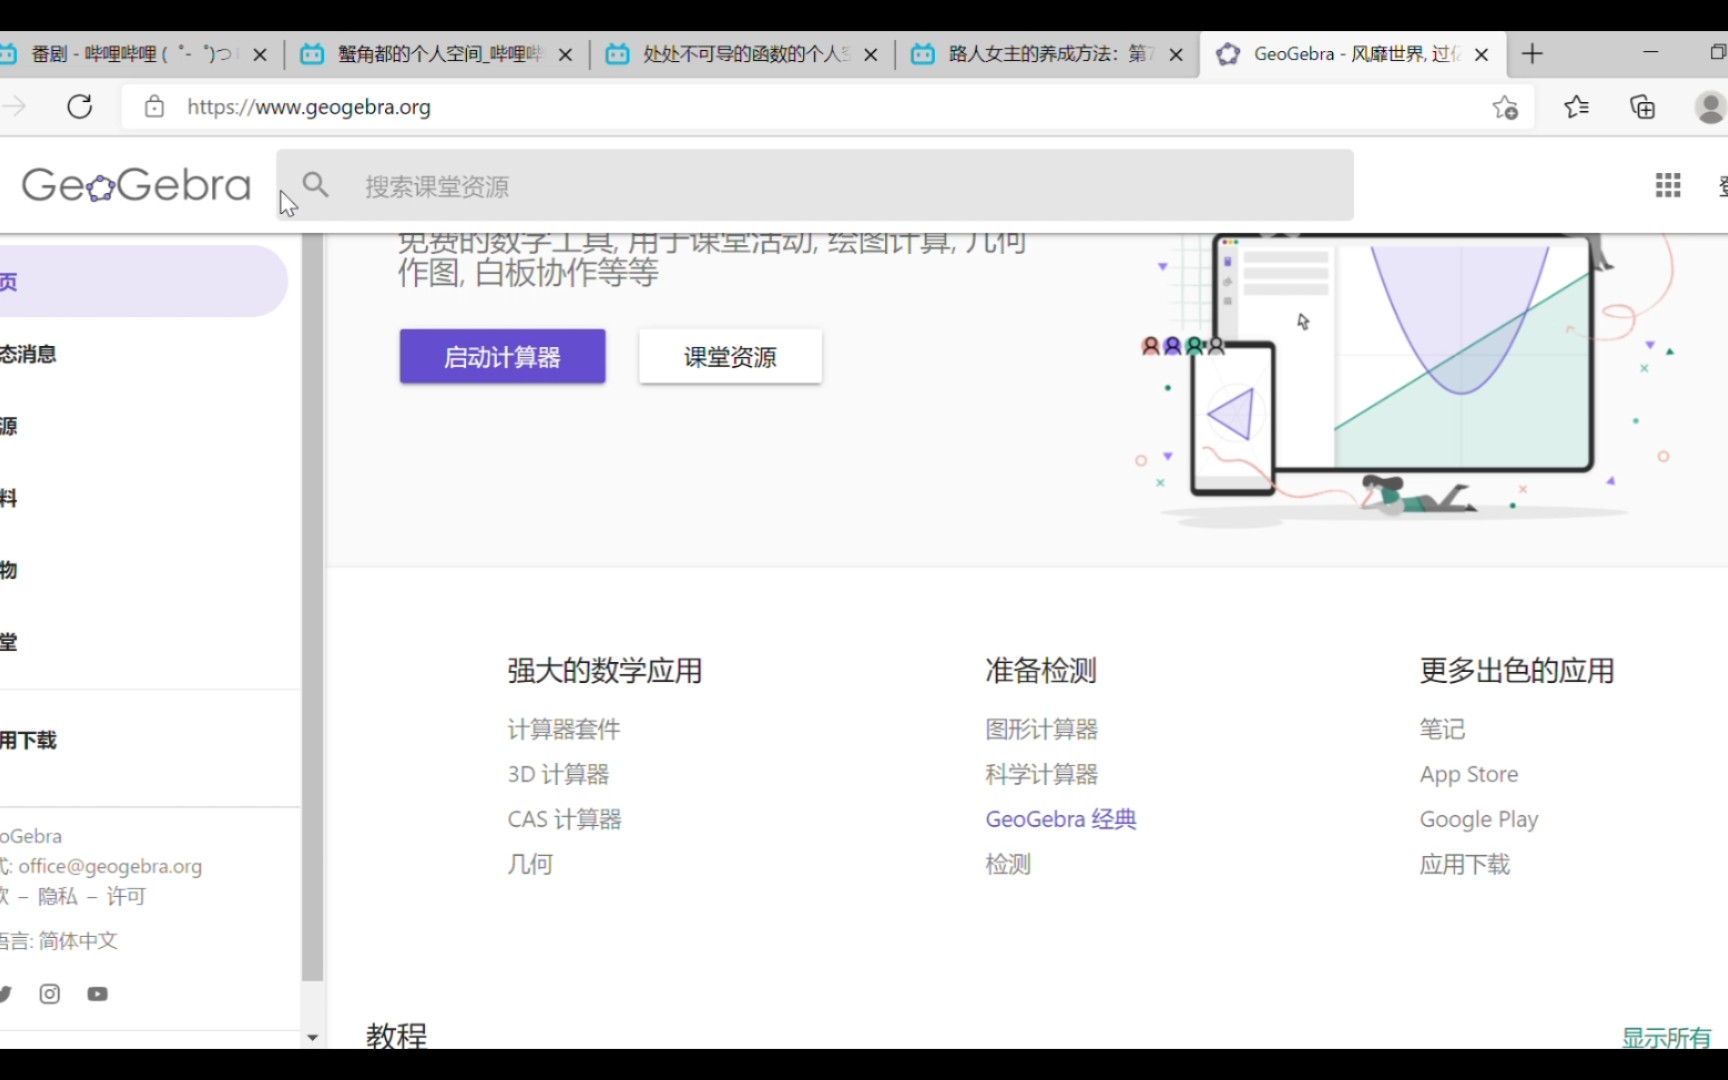Open the 笔记 link
1728x1080 pixels.
(1442, 729)
